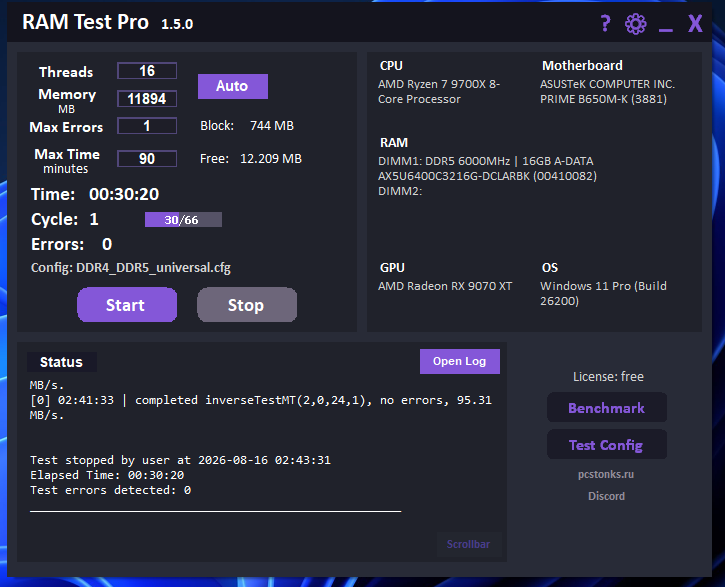Click the Errors: 0 counter
This screenshot has width=725, height=587.
coord(72,244)
